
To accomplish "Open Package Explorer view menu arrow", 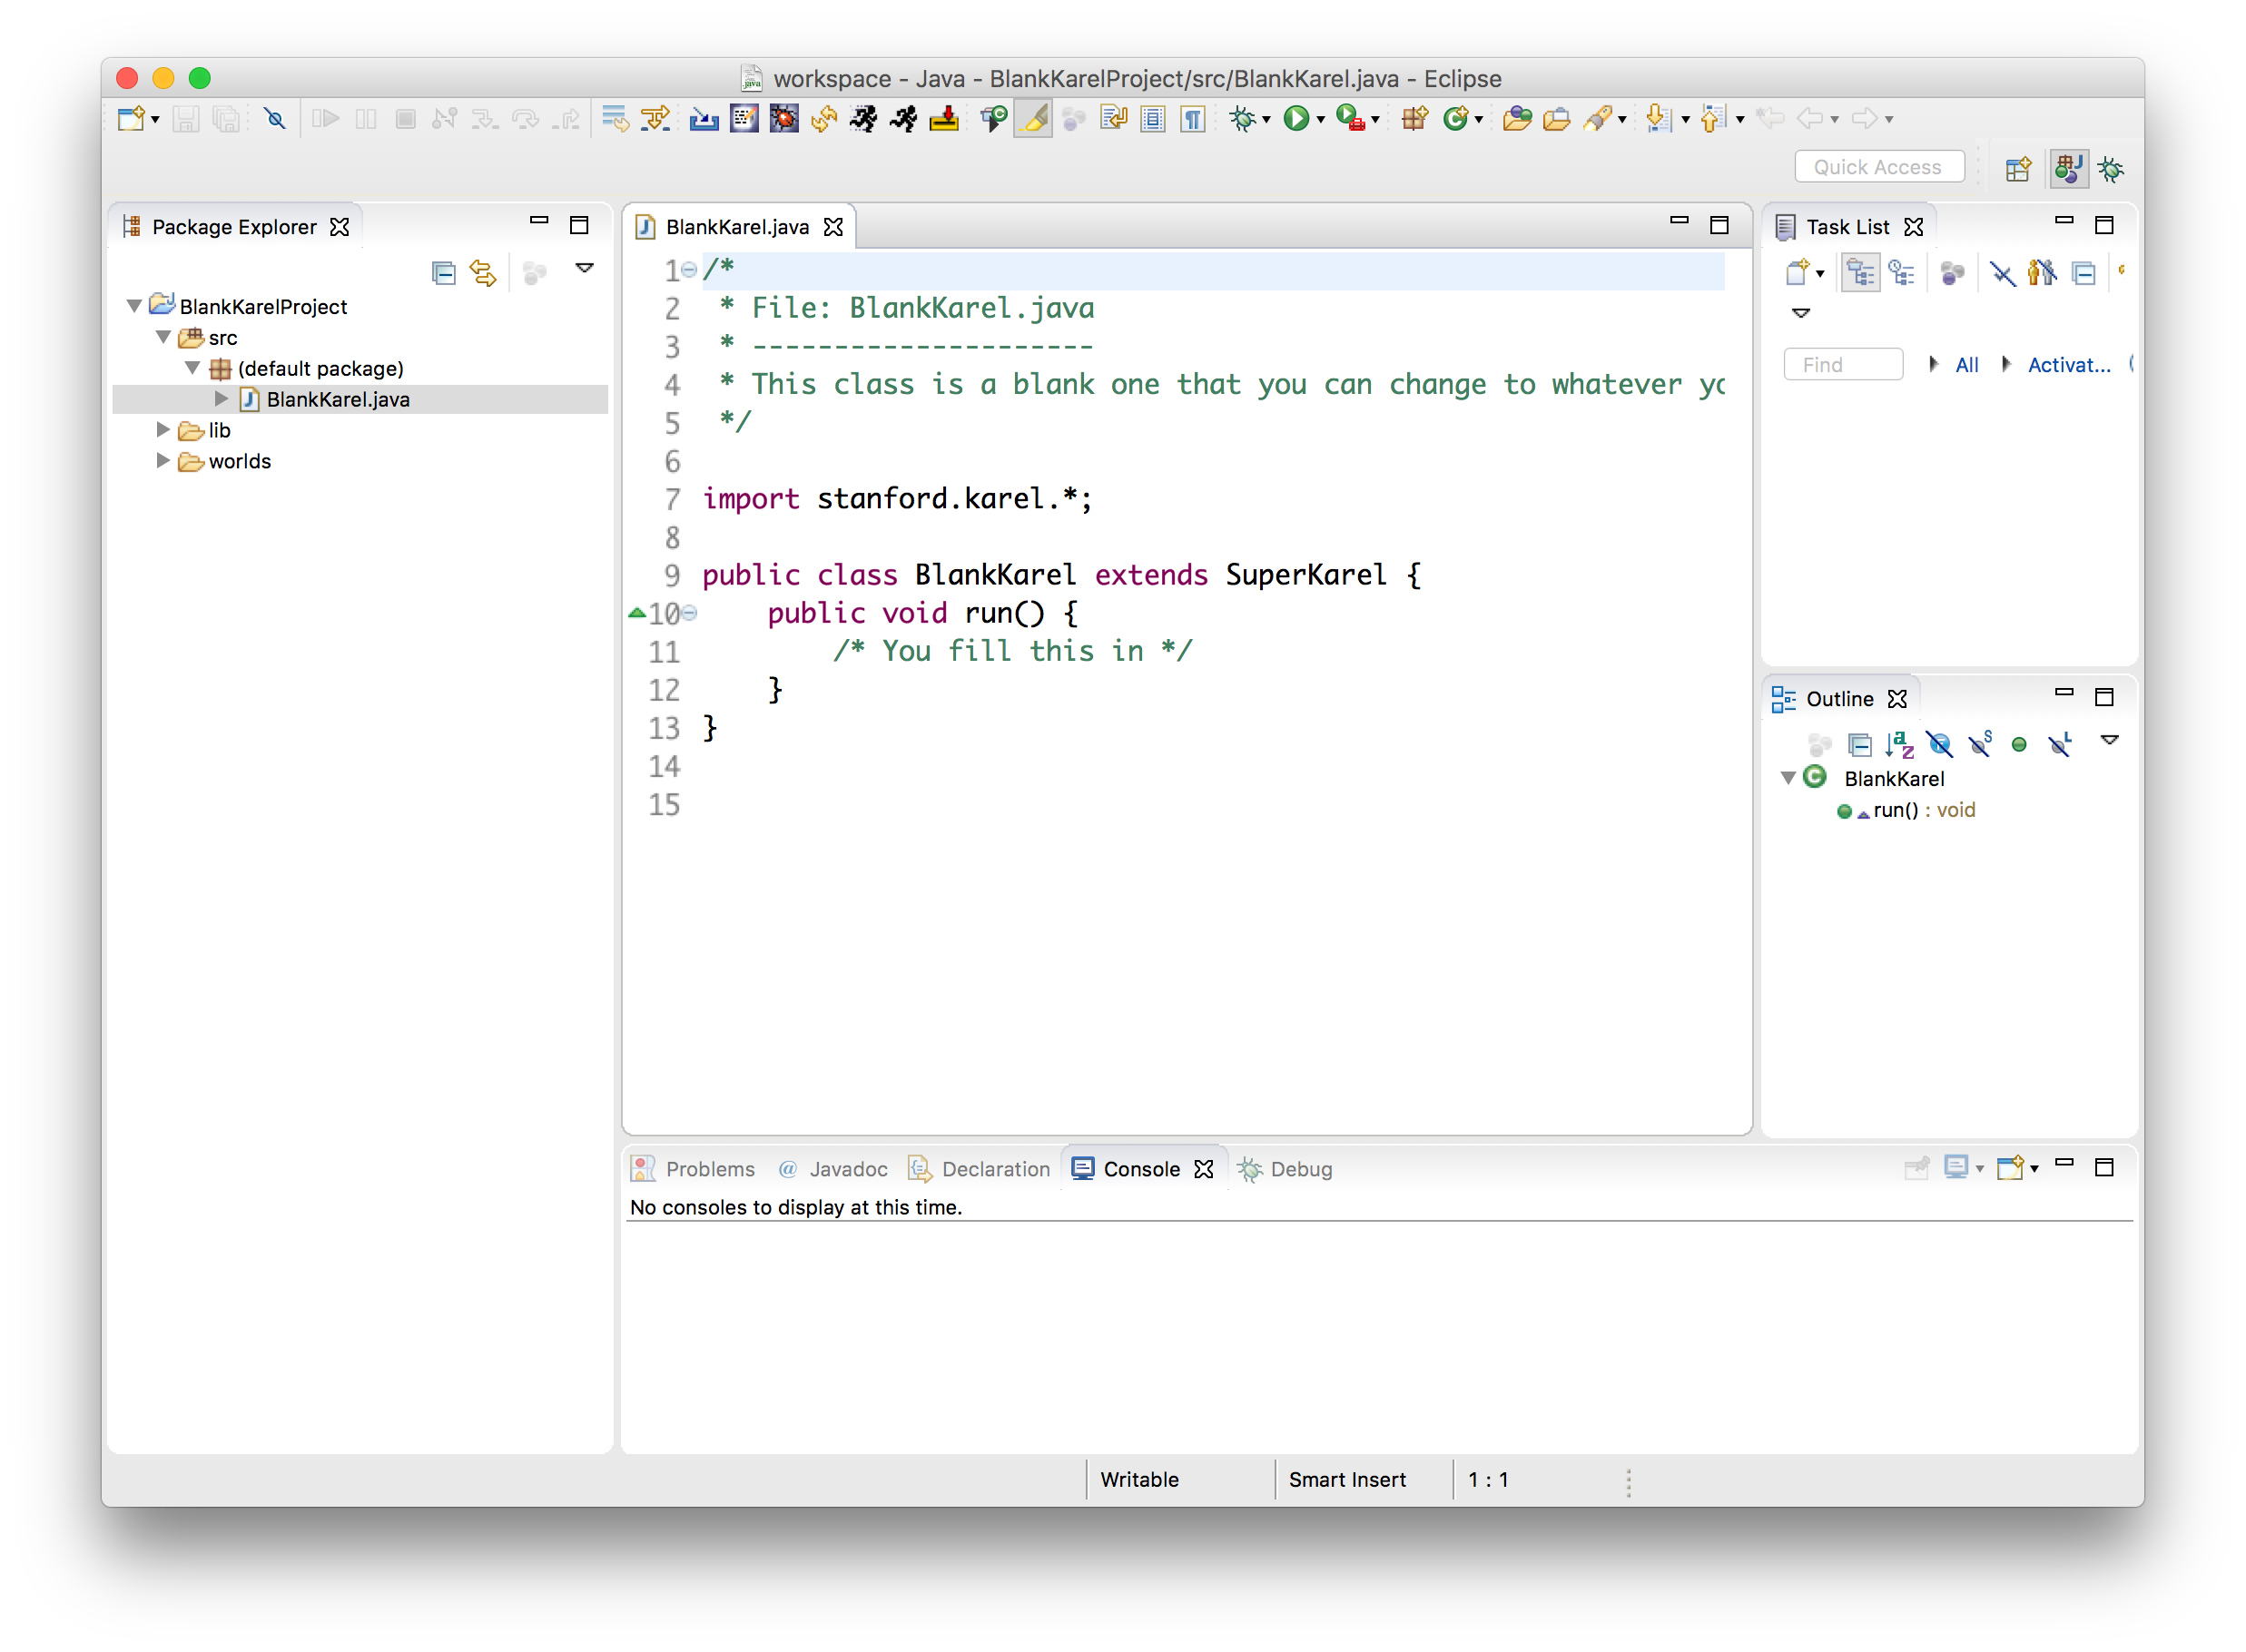I will click(x=585, y=268).
